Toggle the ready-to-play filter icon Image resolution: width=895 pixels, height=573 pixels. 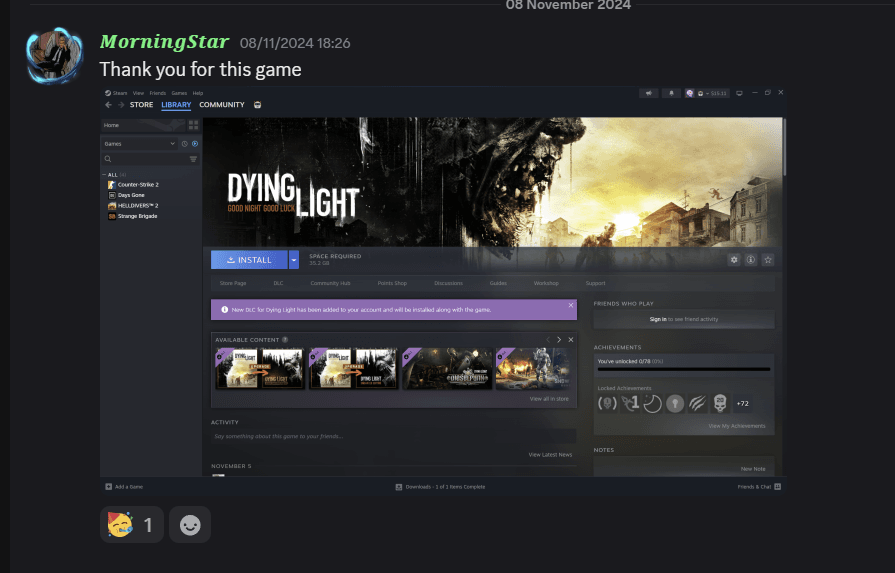coord(195,144)
